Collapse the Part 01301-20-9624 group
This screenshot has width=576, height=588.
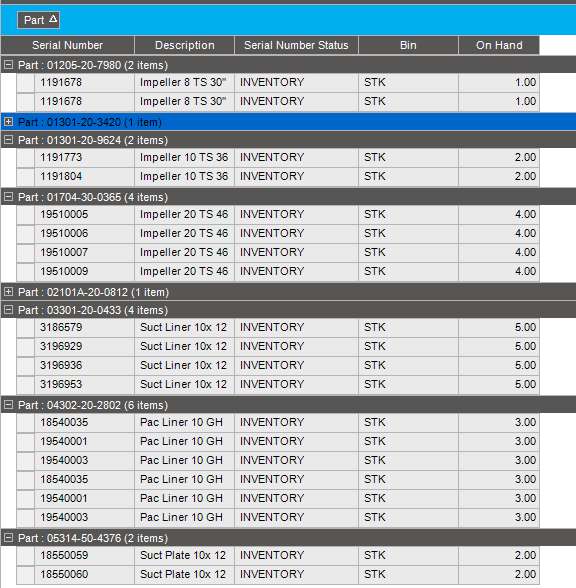point(8,140)
